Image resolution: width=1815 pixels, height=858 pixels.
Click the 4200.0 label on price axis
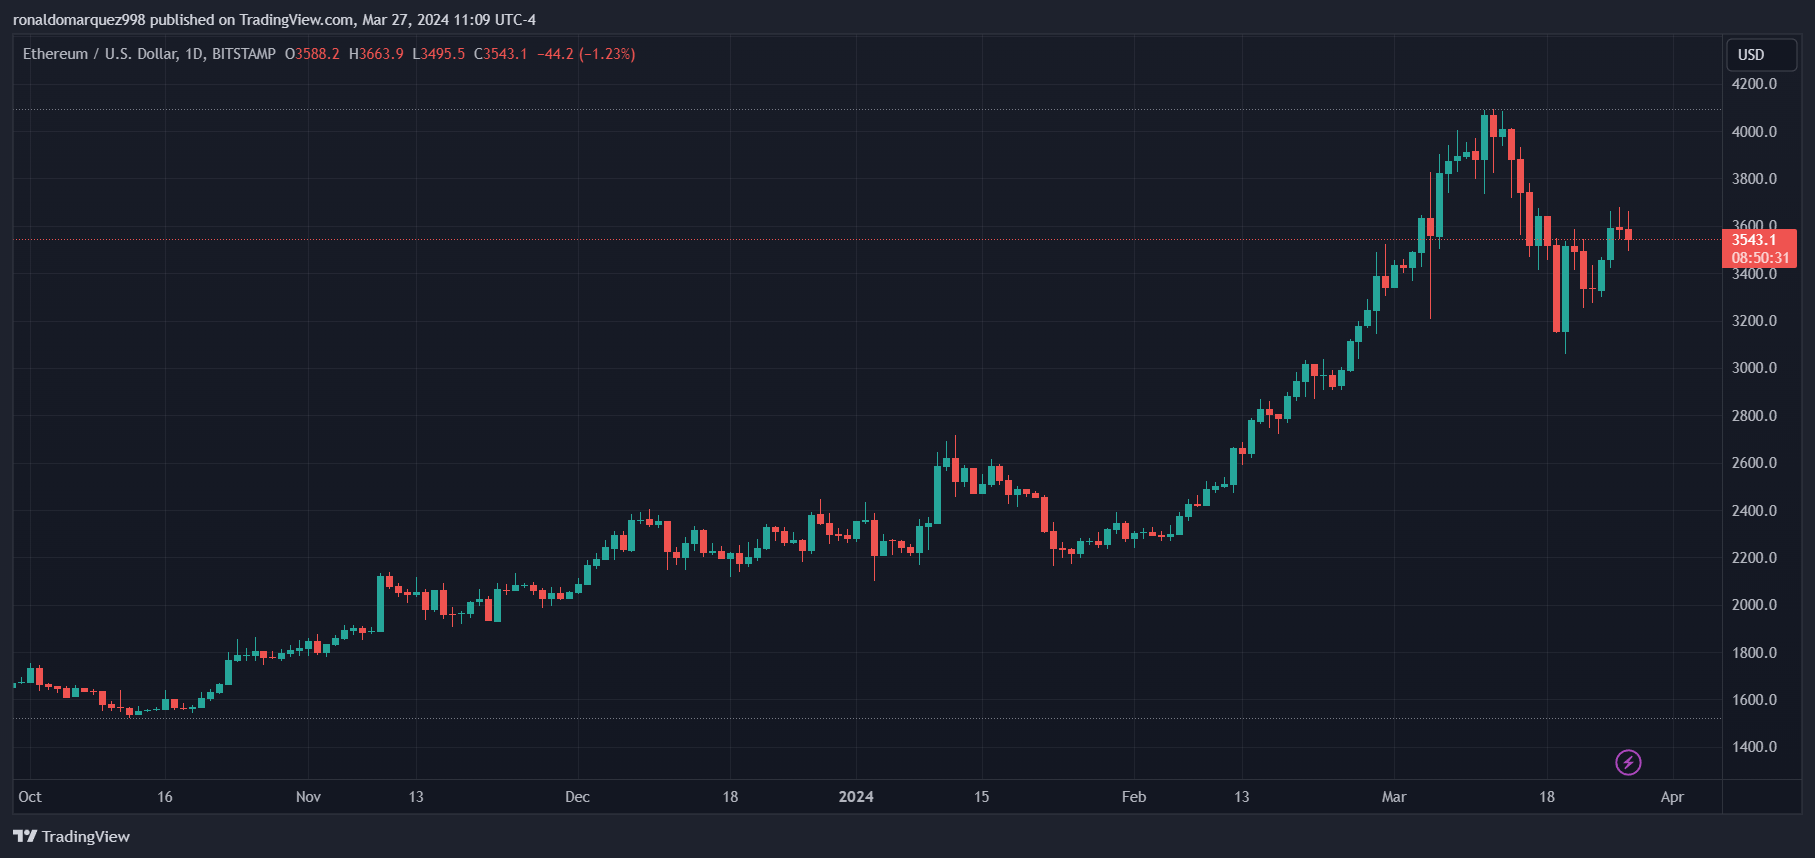(x=1754, y=84)
